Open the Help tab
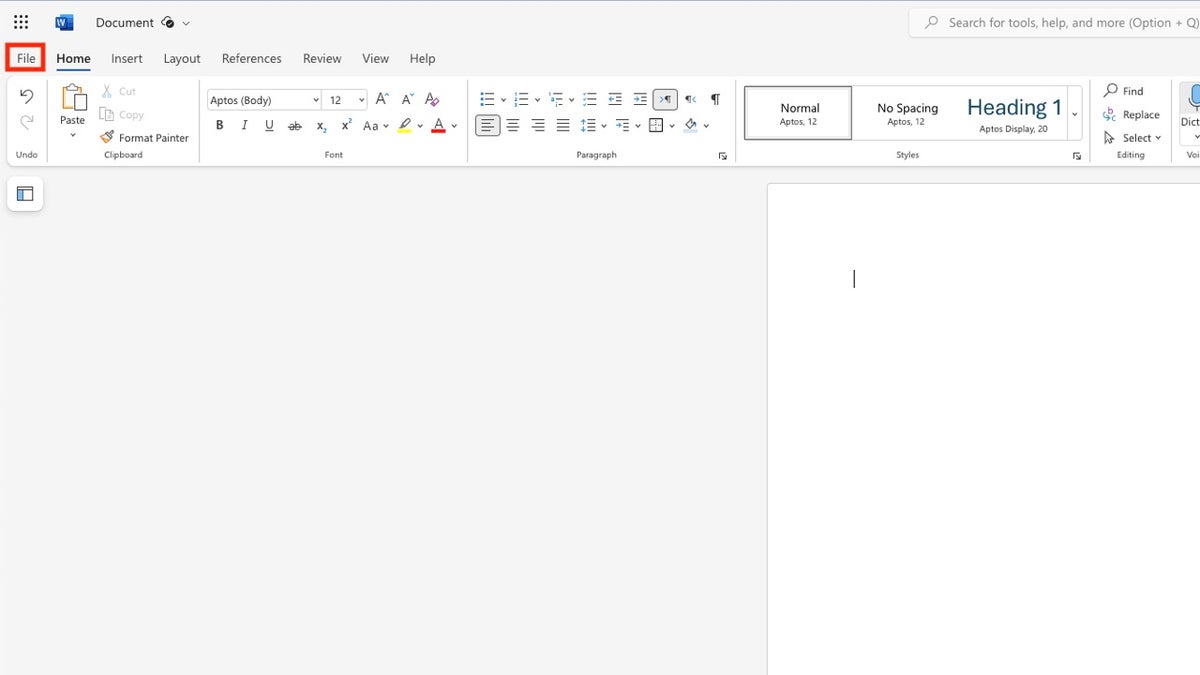1200x675 pixels. click(423, 58)
